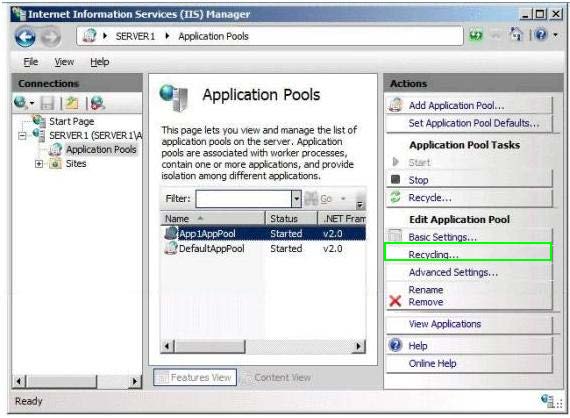The image size is (570, 418).
Task: Click the red X Remove icon
Action: pyautogui.click(x=395, y=301)
